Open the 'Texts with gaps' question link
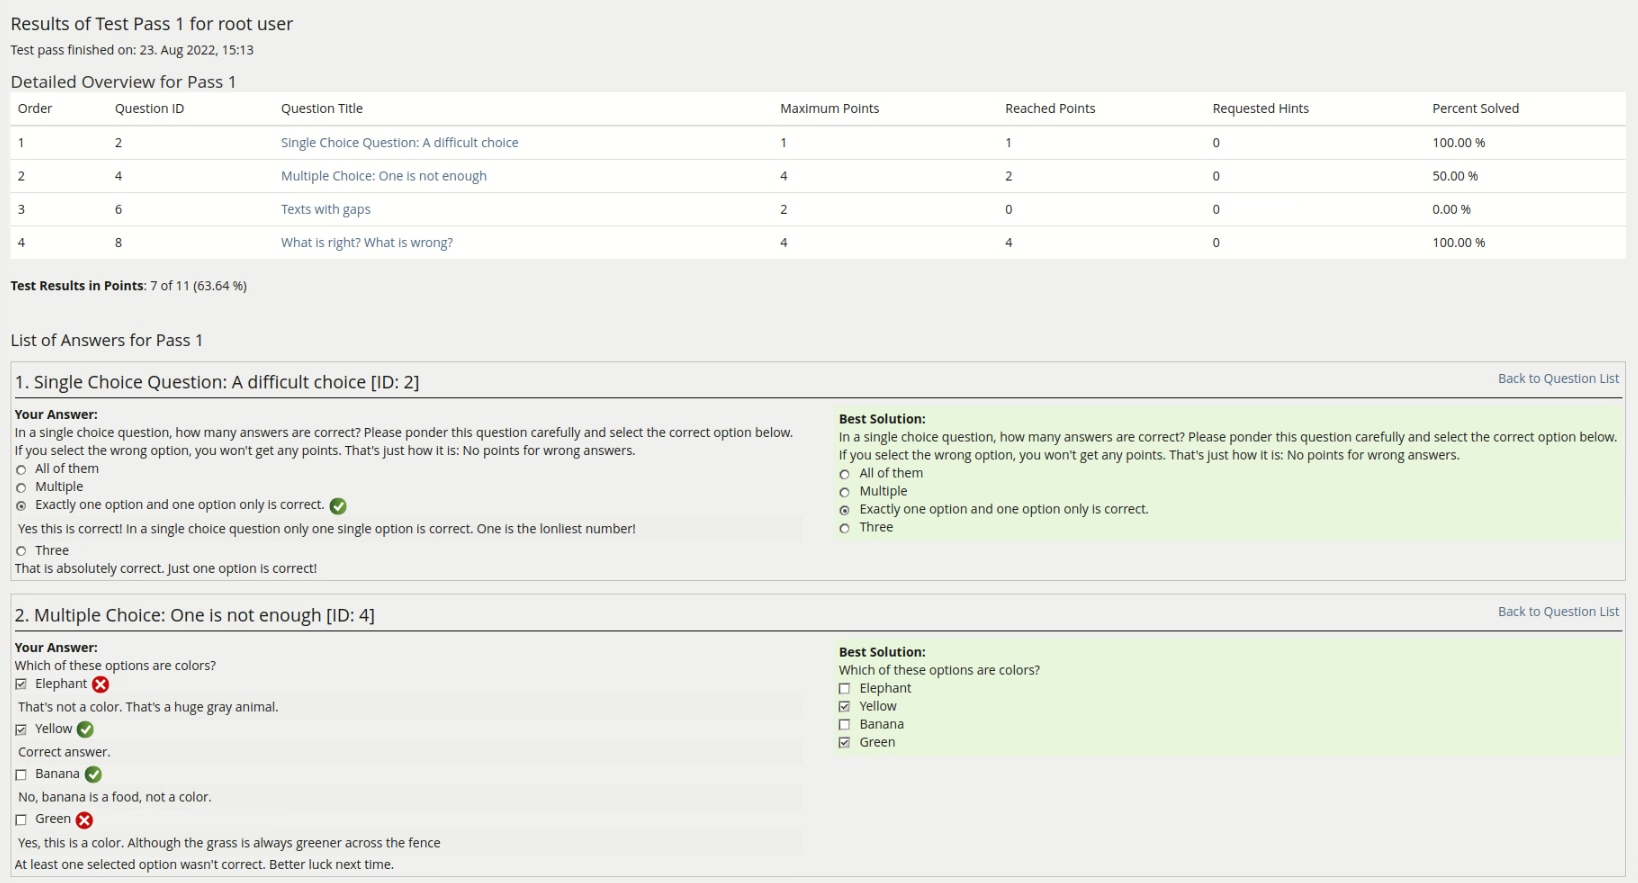 (325, 209)
